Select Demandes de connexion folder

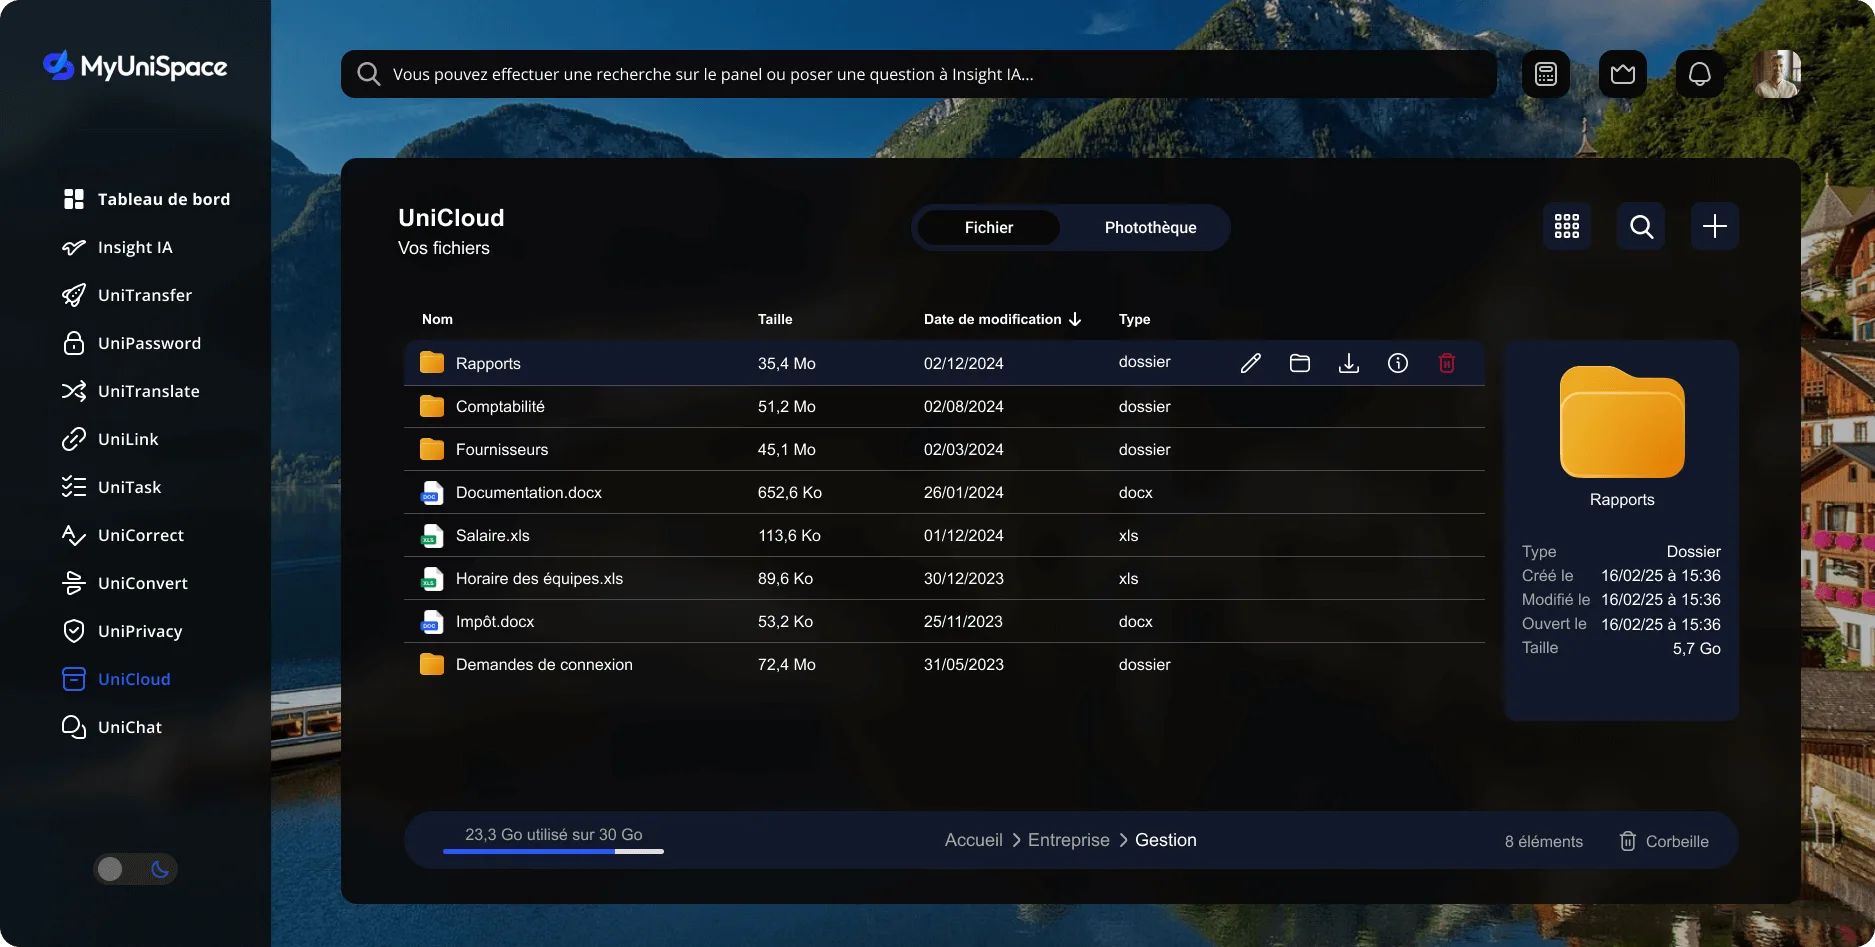click(x=944, y=664)
